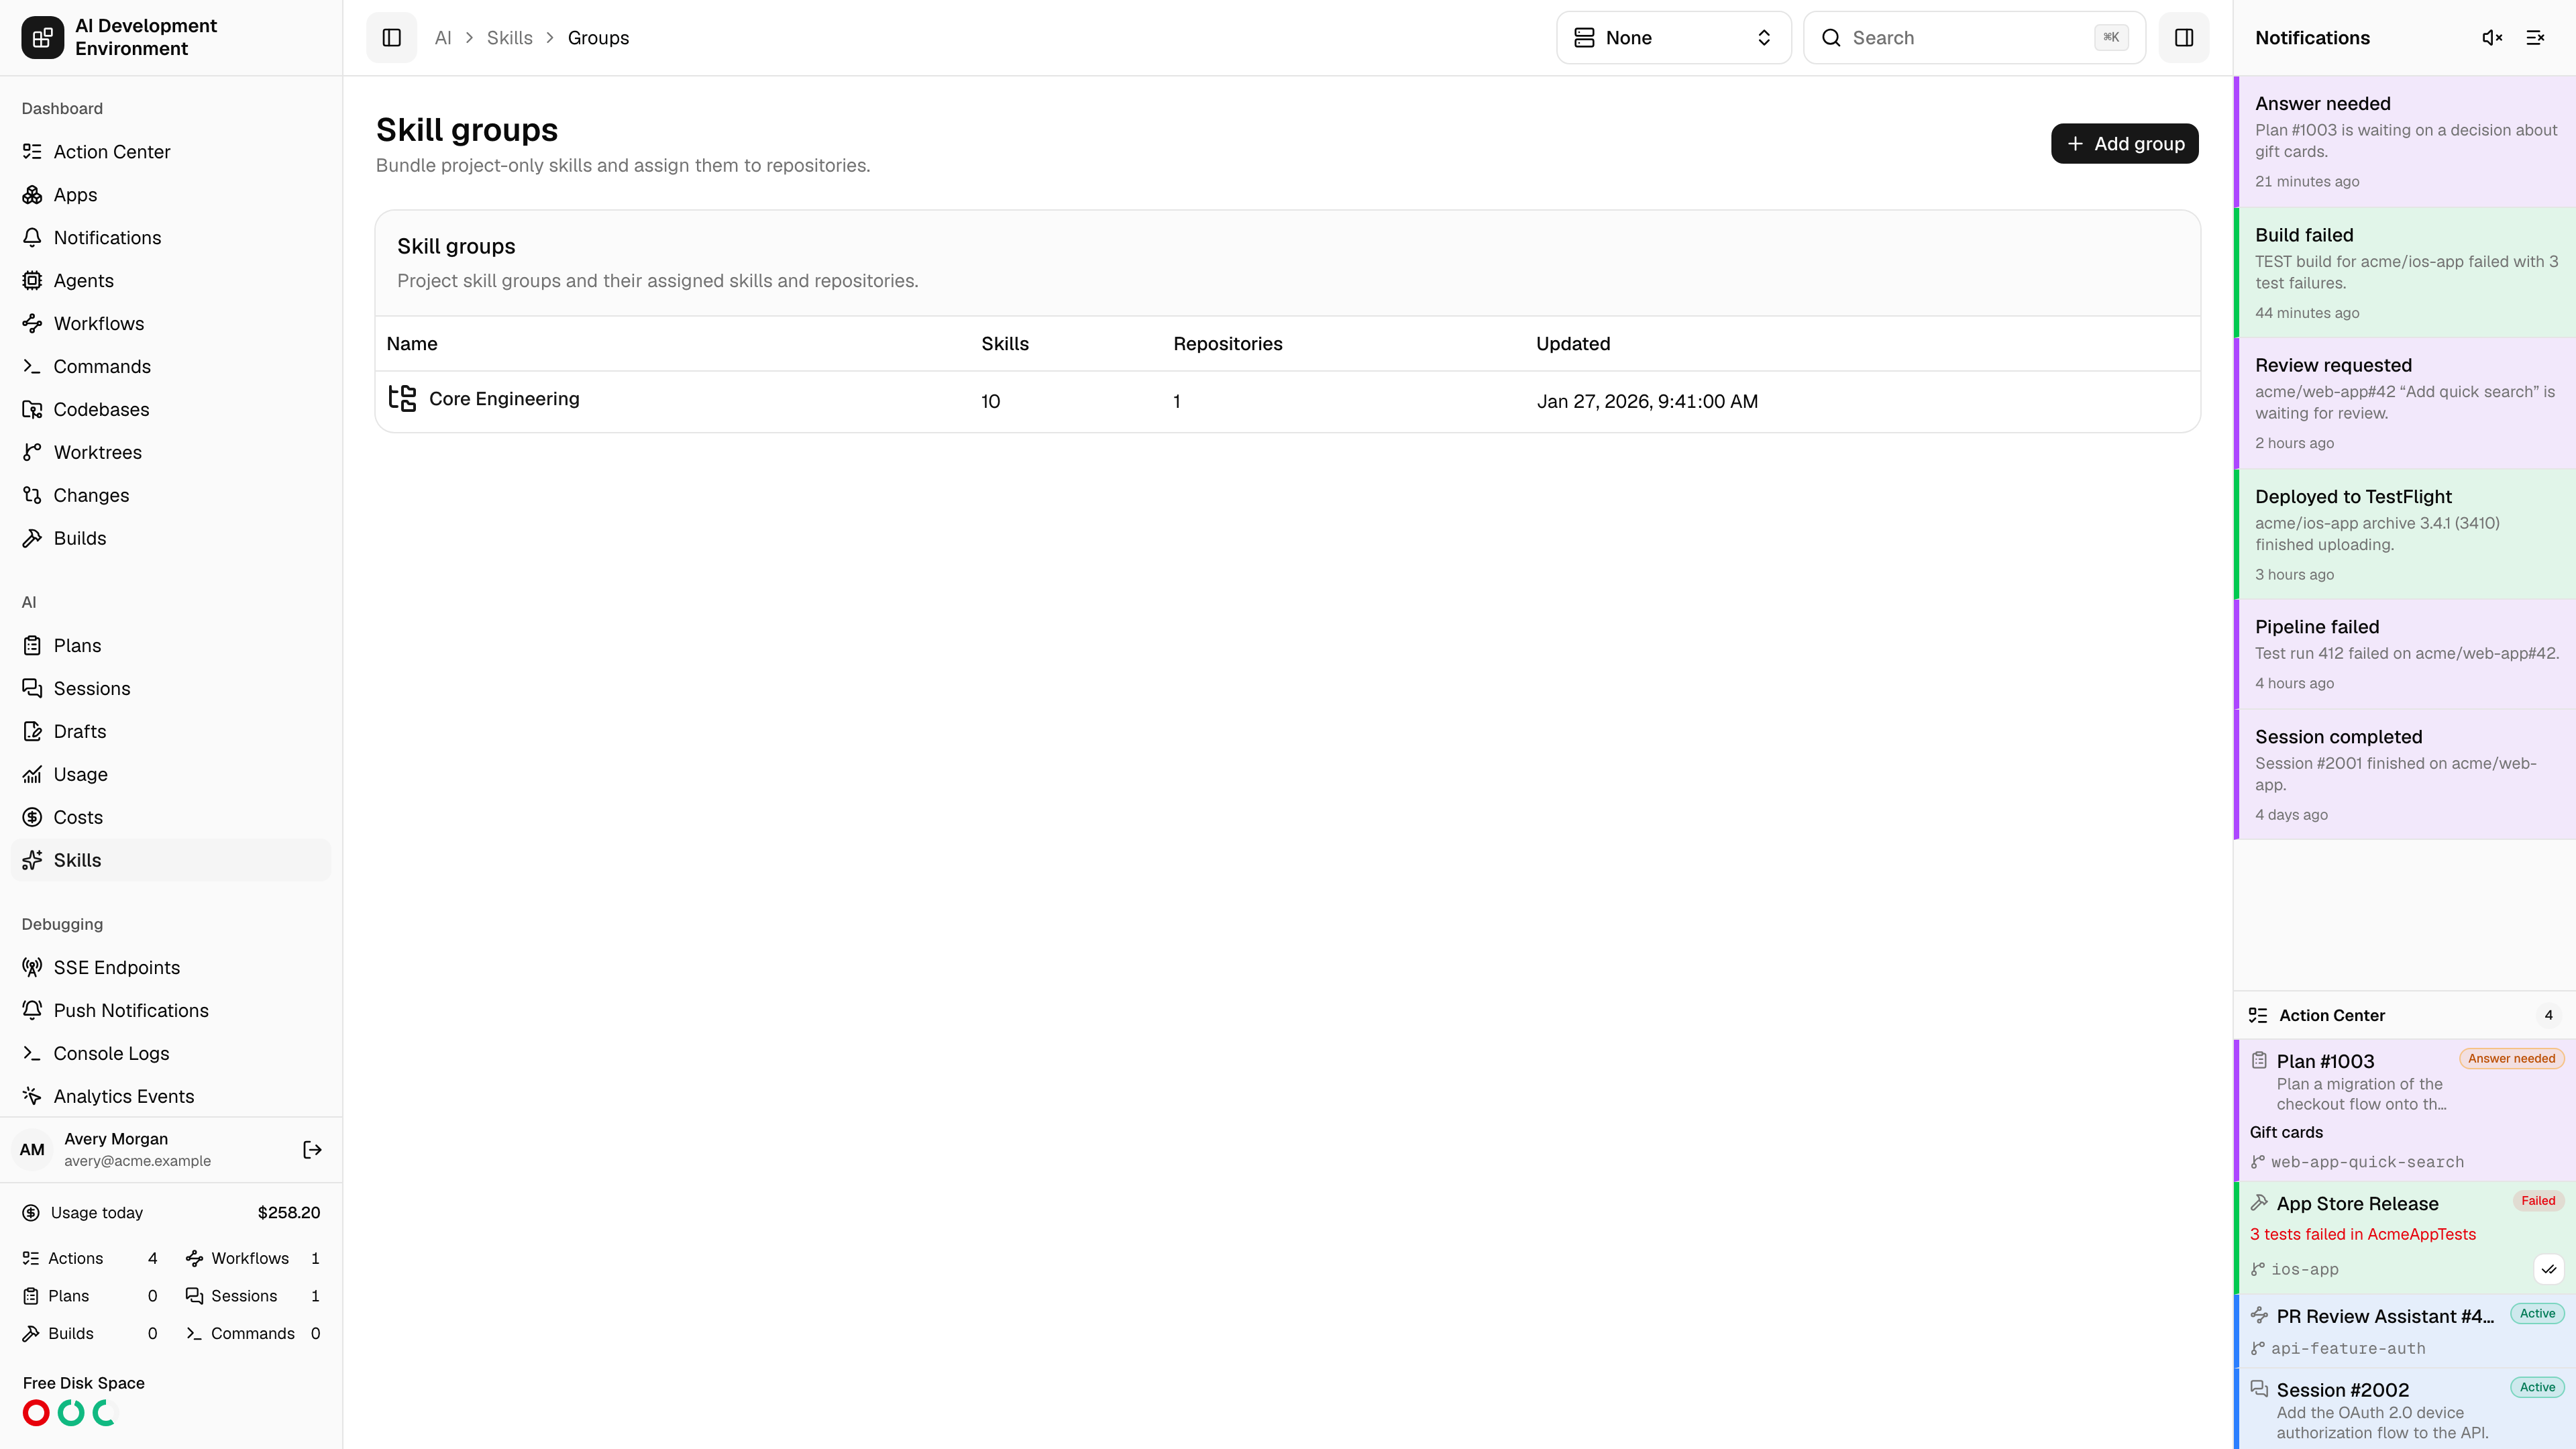This screenshot has height=1449, width=2576.
Task: Open Codebases page
Action: tap(171, 410)
